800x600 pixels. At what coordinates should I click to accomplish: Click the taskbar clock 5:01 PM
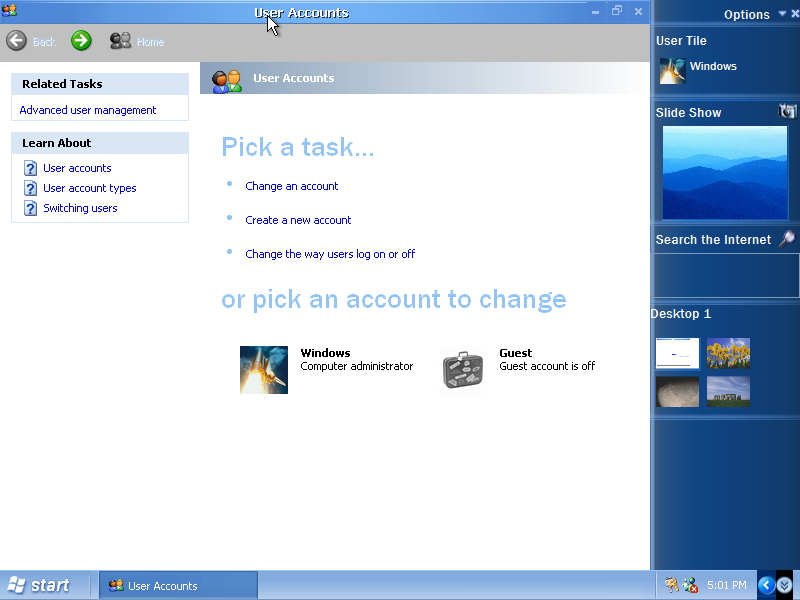[x=727, y=585]
